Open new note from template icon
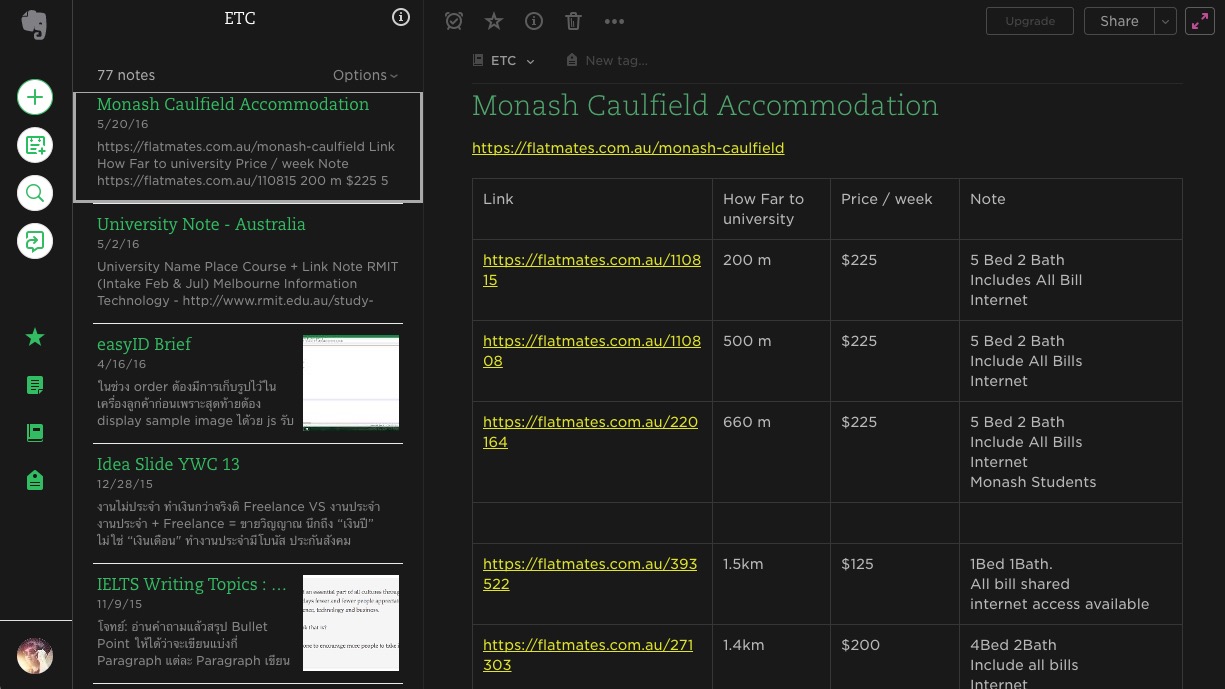 point(35,145)
